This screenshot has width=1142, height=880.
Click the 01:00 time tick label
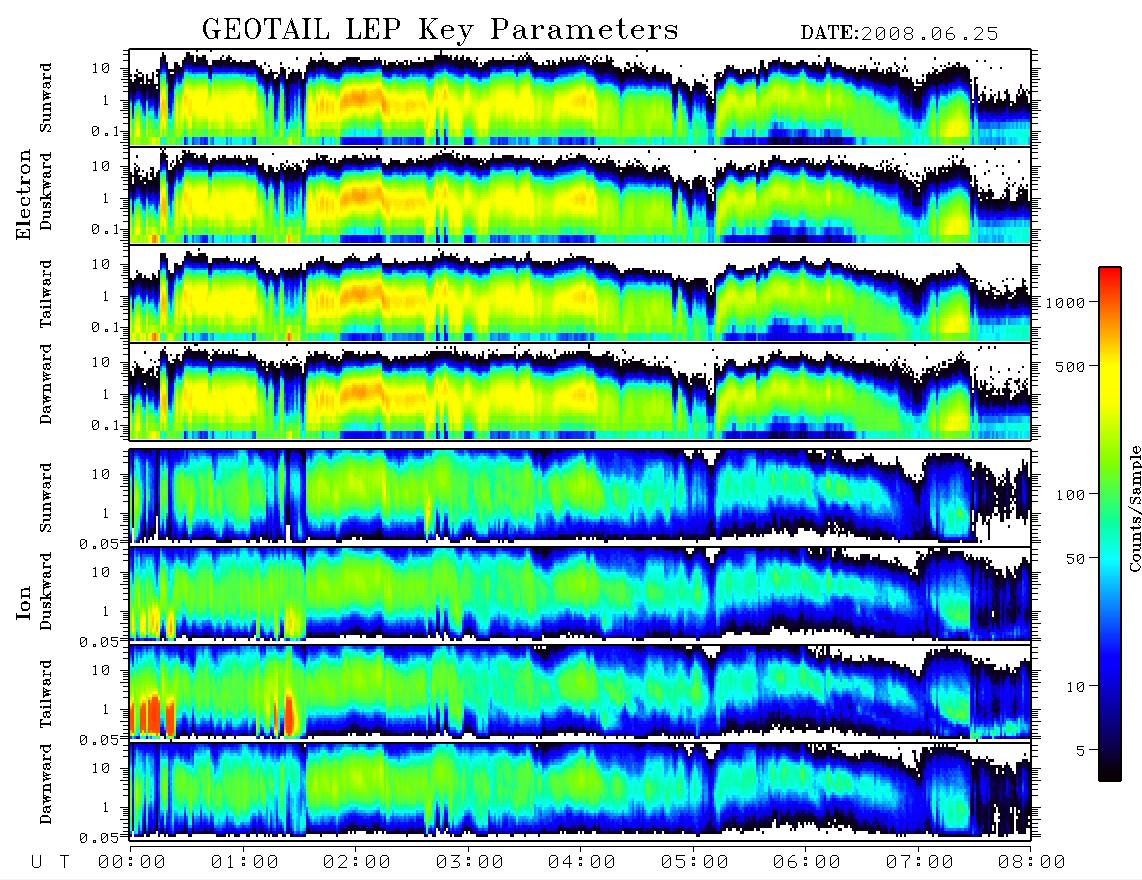tap(244, 862)
